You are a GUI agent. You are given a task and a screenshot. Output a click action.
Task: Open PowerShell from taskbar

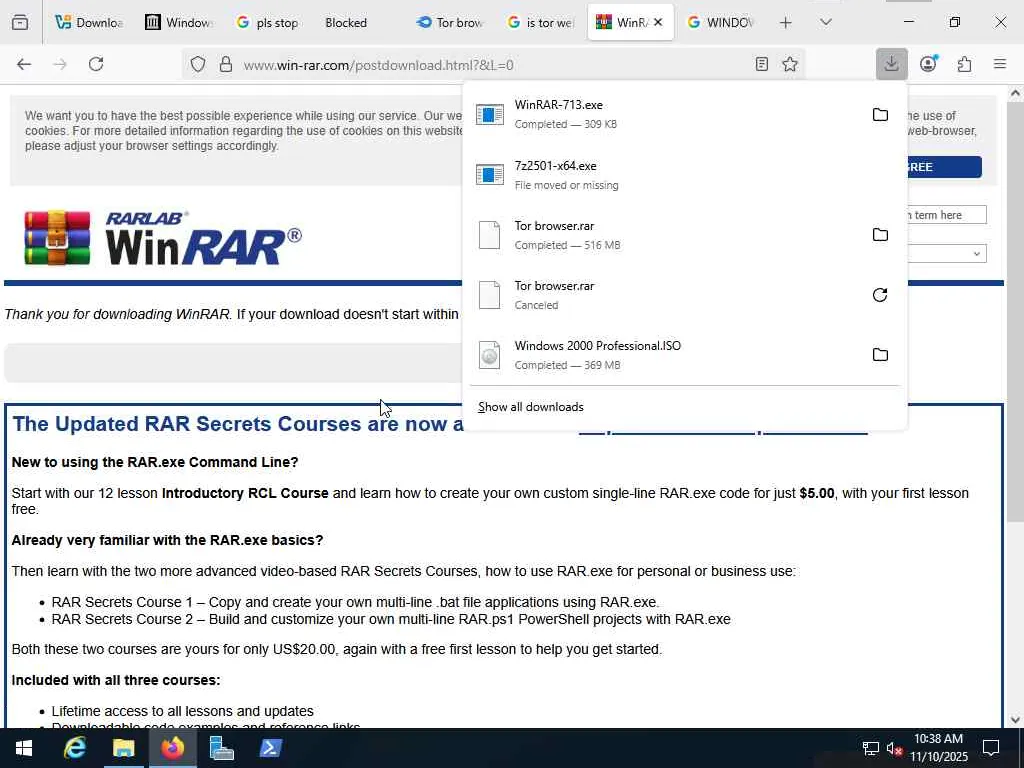(270, 748)
